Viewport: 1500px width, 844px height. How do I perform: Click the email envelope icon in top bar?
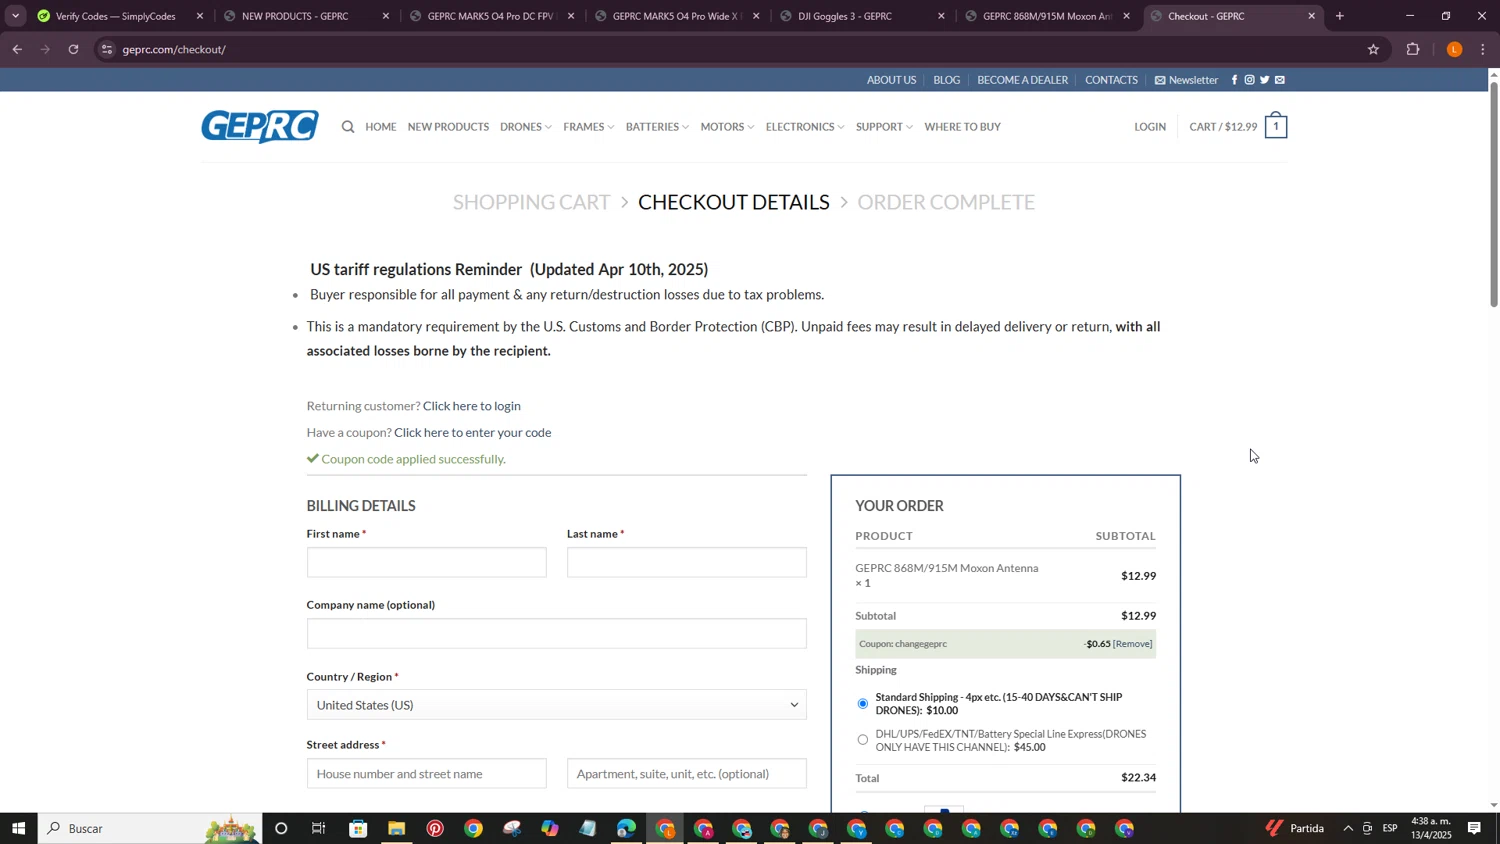point(1280,80)
